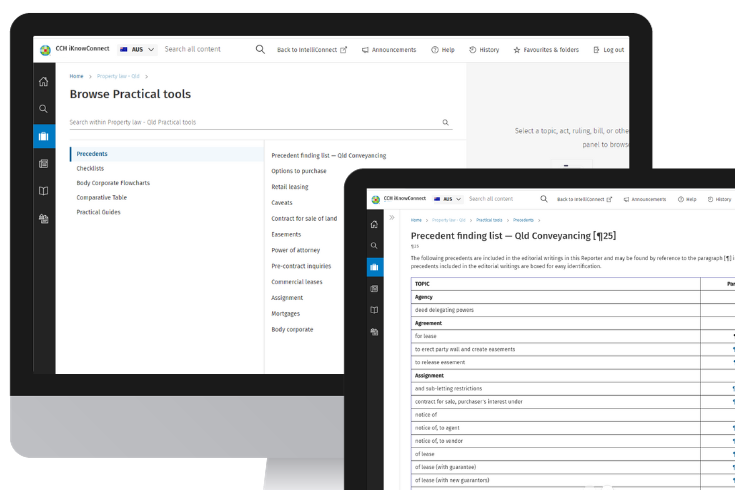
Task: Click the Practical tools breadcrumb on the tablet
Action: coord(489,219)
